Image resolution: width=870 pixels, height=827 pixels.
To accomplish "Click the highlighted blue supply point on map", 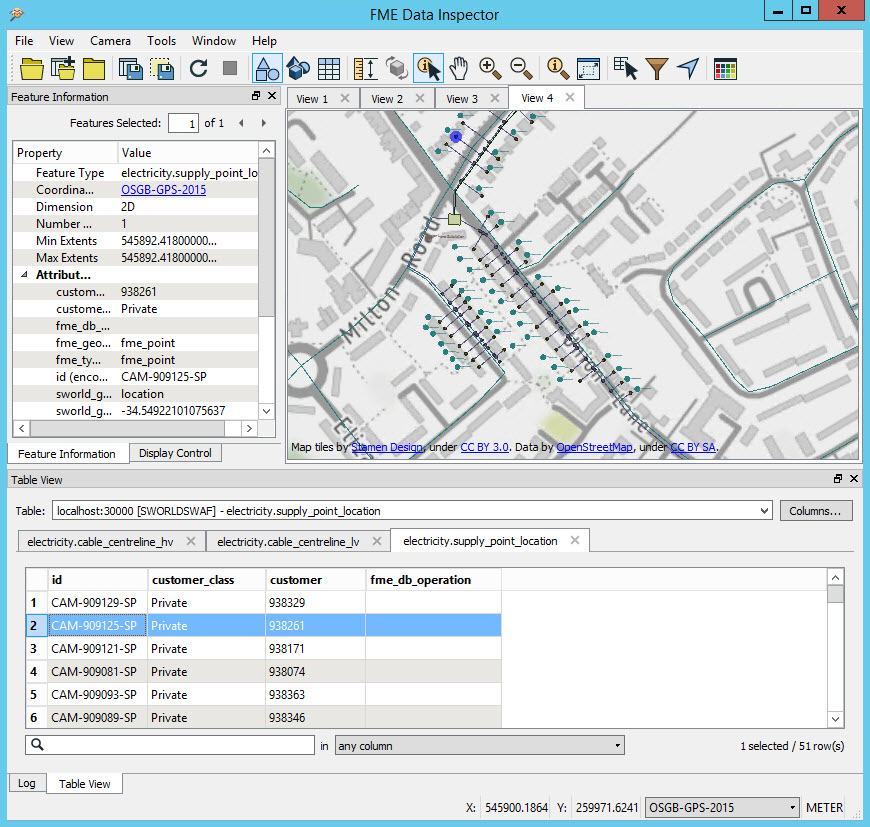I will [x=456, y=136].
